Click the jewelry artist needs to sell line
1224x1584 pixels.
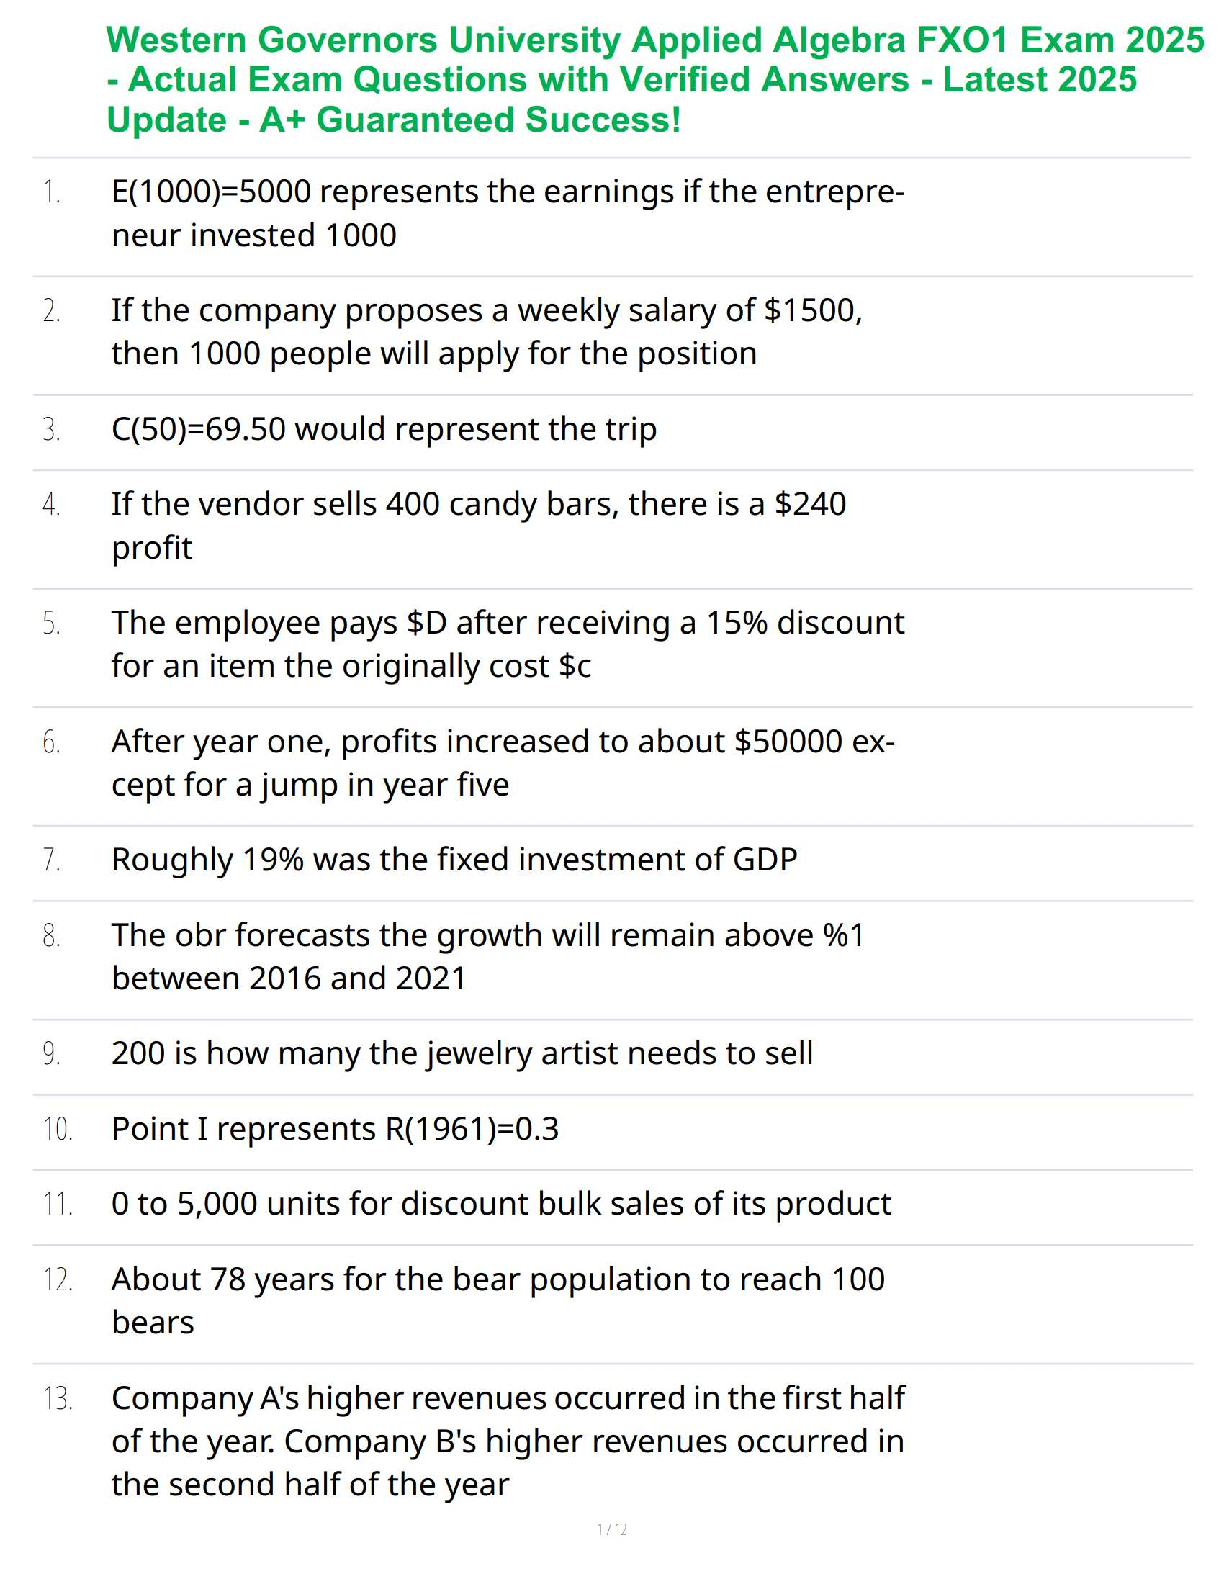(x=462, y=1054)
